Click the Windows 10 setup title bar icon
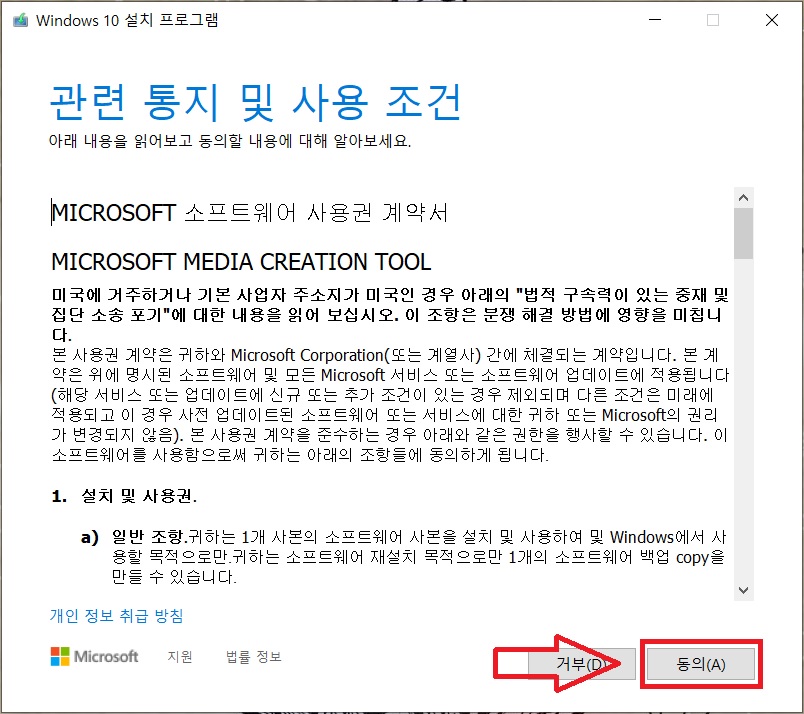The image size is (804, 714). (21, 21)
